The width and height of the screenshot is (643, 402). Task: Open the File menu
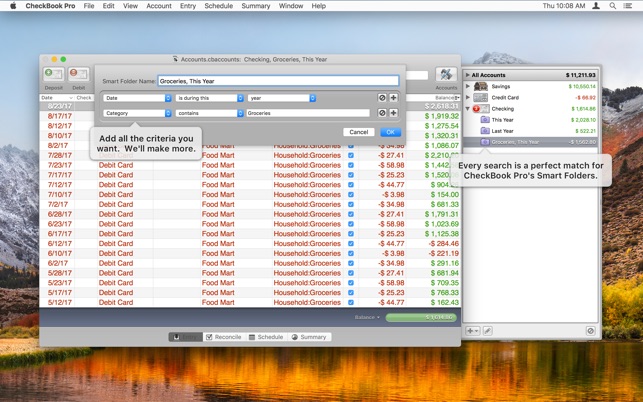click(x=89, y=6)
